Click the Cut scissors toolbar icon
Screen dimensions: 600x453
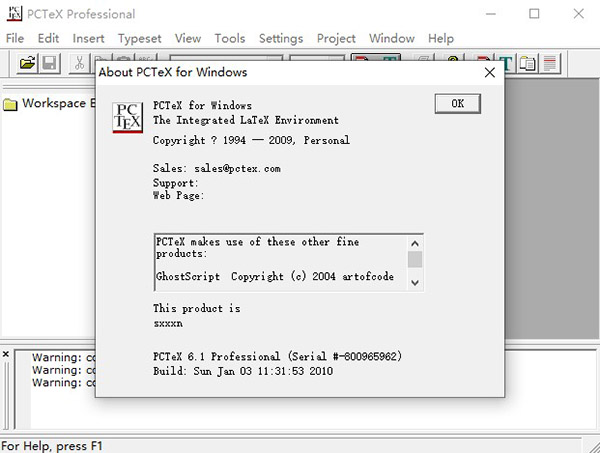(79, 63)
